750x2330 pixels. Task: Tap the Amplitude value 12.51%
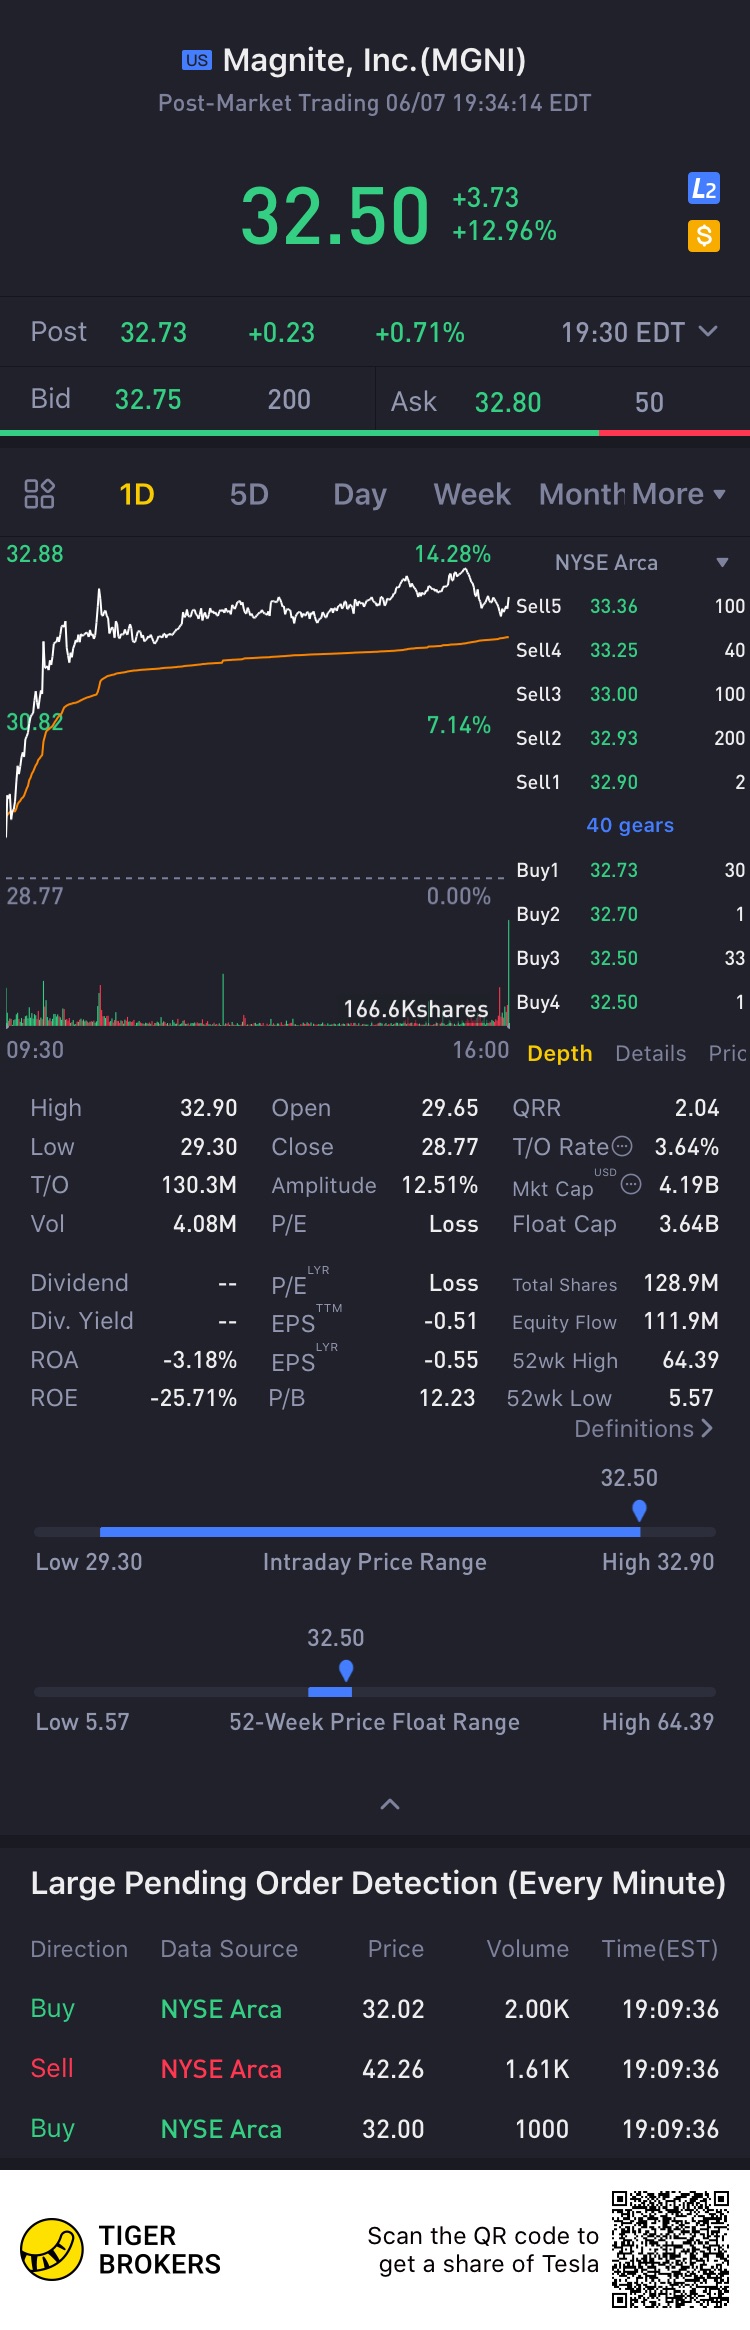point(440,1185)
